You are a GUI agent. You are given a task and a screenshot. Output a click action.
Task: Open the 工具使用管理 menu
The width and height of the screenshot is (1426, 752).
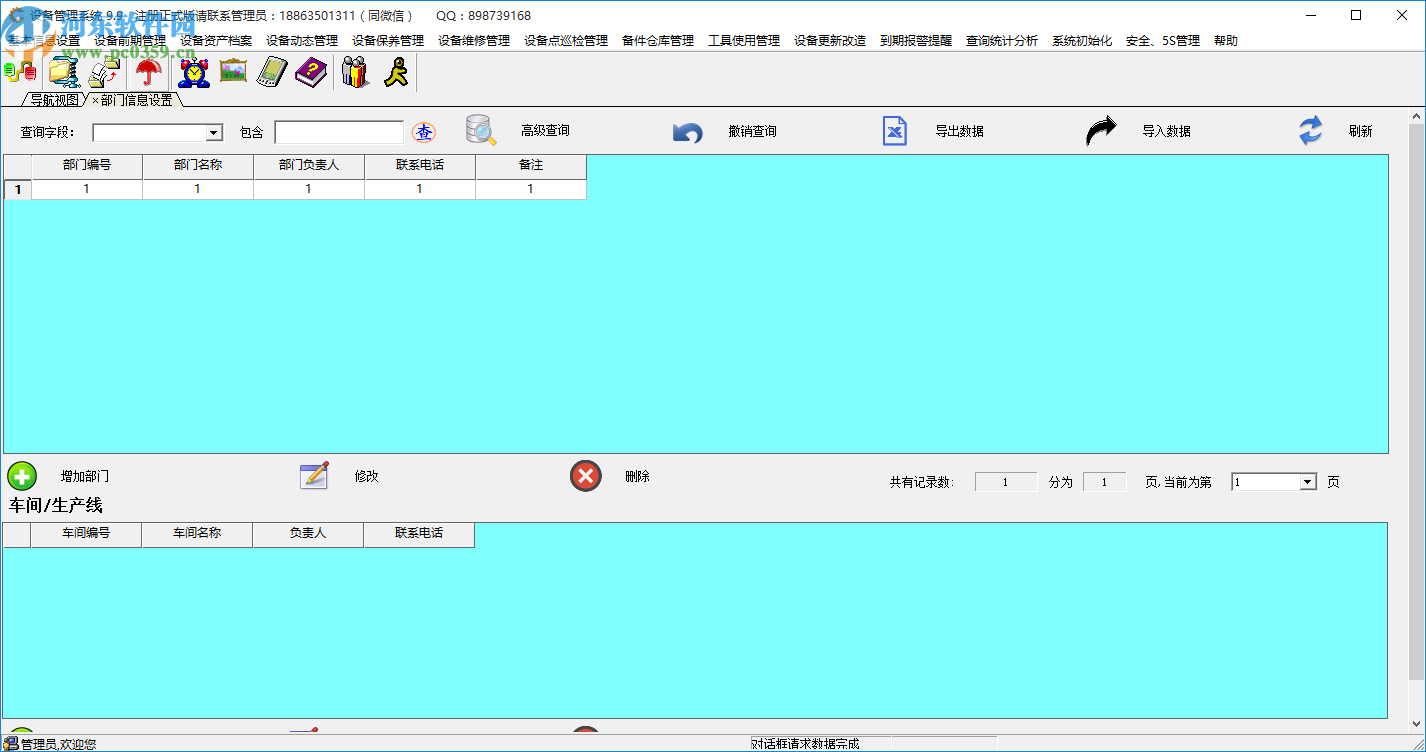click(744, 41)
